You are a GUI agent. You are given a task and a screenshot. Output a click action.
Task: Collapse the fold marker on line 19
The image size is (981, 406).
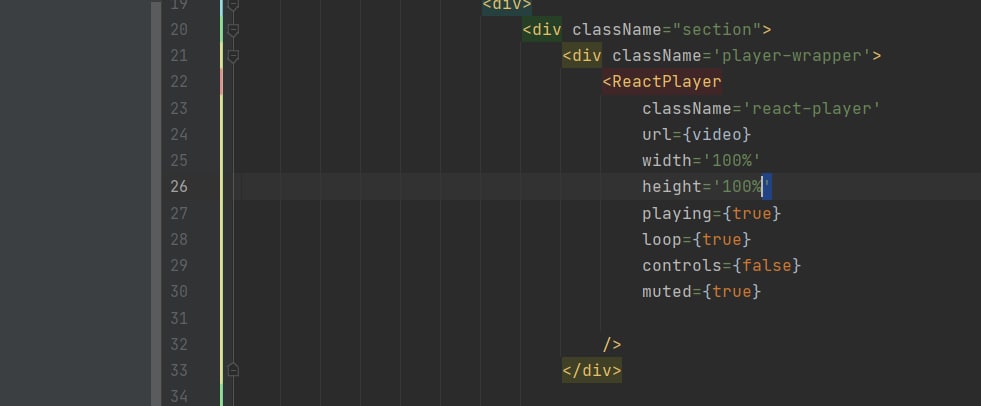(x=233, y=4)
